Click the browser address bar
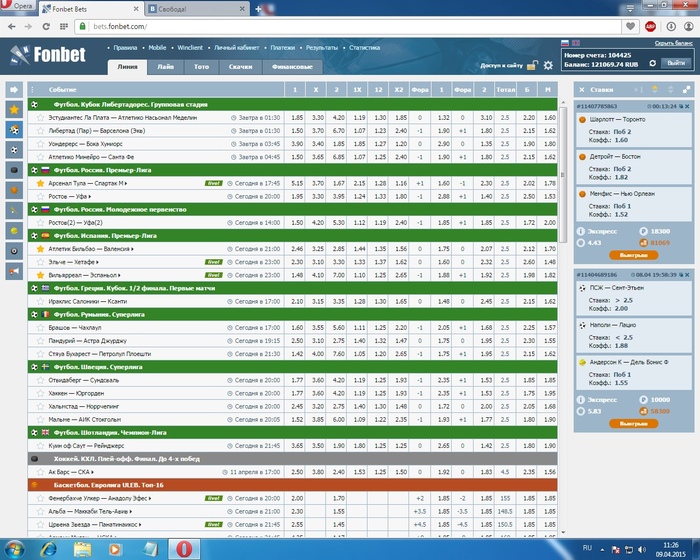 click(348, 26)
